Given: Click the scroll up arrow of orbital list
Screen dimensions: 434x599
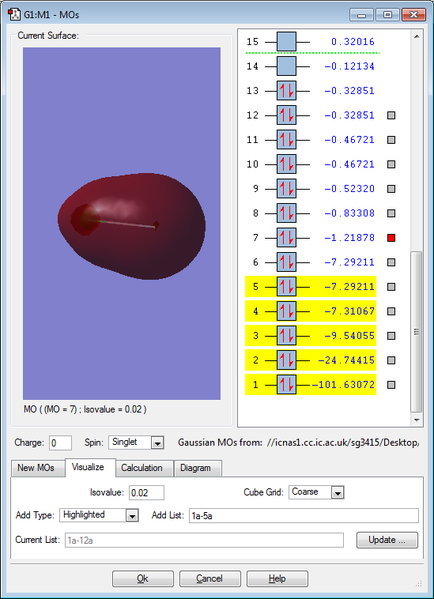Looking at the screenshot, I should [416, 36].
